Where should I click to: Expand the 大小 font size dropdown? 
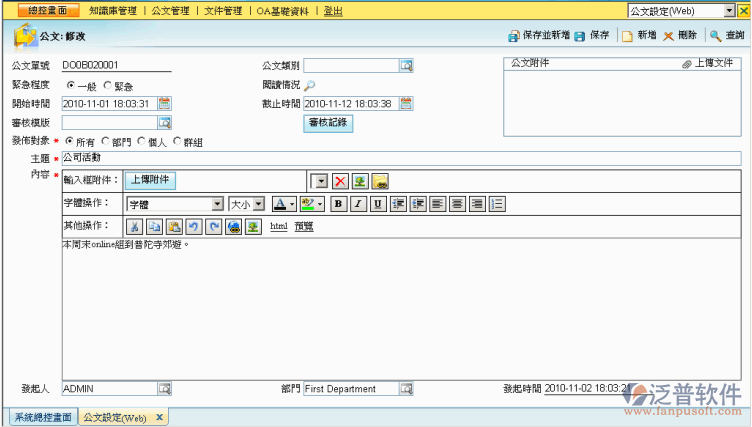(x=258, y=204)
